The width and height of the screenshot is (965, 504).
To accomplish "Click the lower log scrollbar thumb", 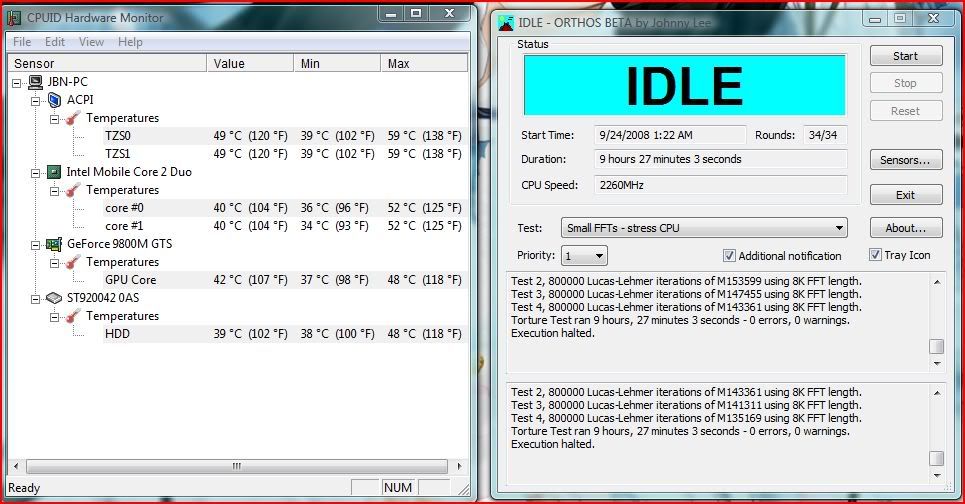I will (x=937, y=458).
